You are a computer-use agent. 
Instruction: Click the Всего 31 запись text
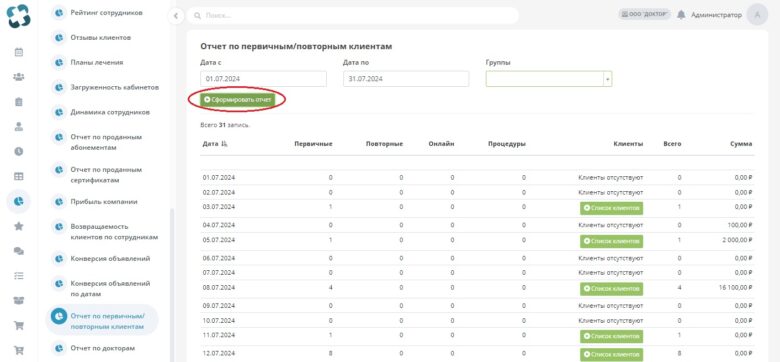pos(225,125)
